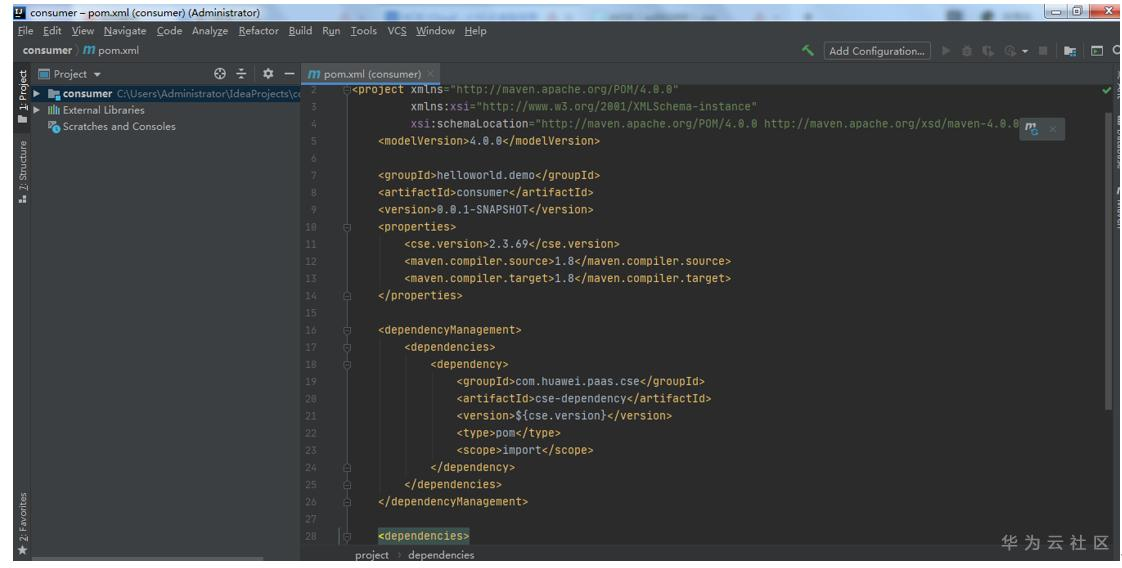This screenshot has height=568, width=1122.
Task: Click the dependencies breadcrumb at editor bottom
Action: point(441,554)
